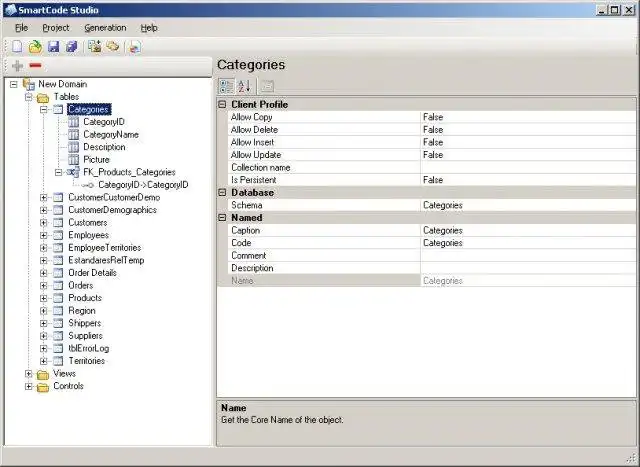The width and height of the screenshot is (640, 467).
Task: Select the Shippers table
Action: tap(84, 323)
